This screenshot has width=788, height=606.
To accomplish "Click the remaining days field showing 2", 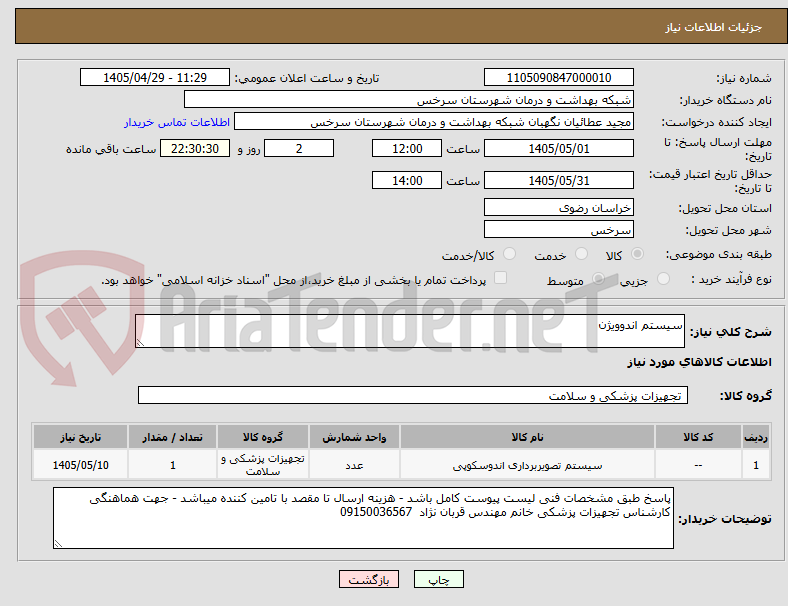I will [x=299, y=149].
